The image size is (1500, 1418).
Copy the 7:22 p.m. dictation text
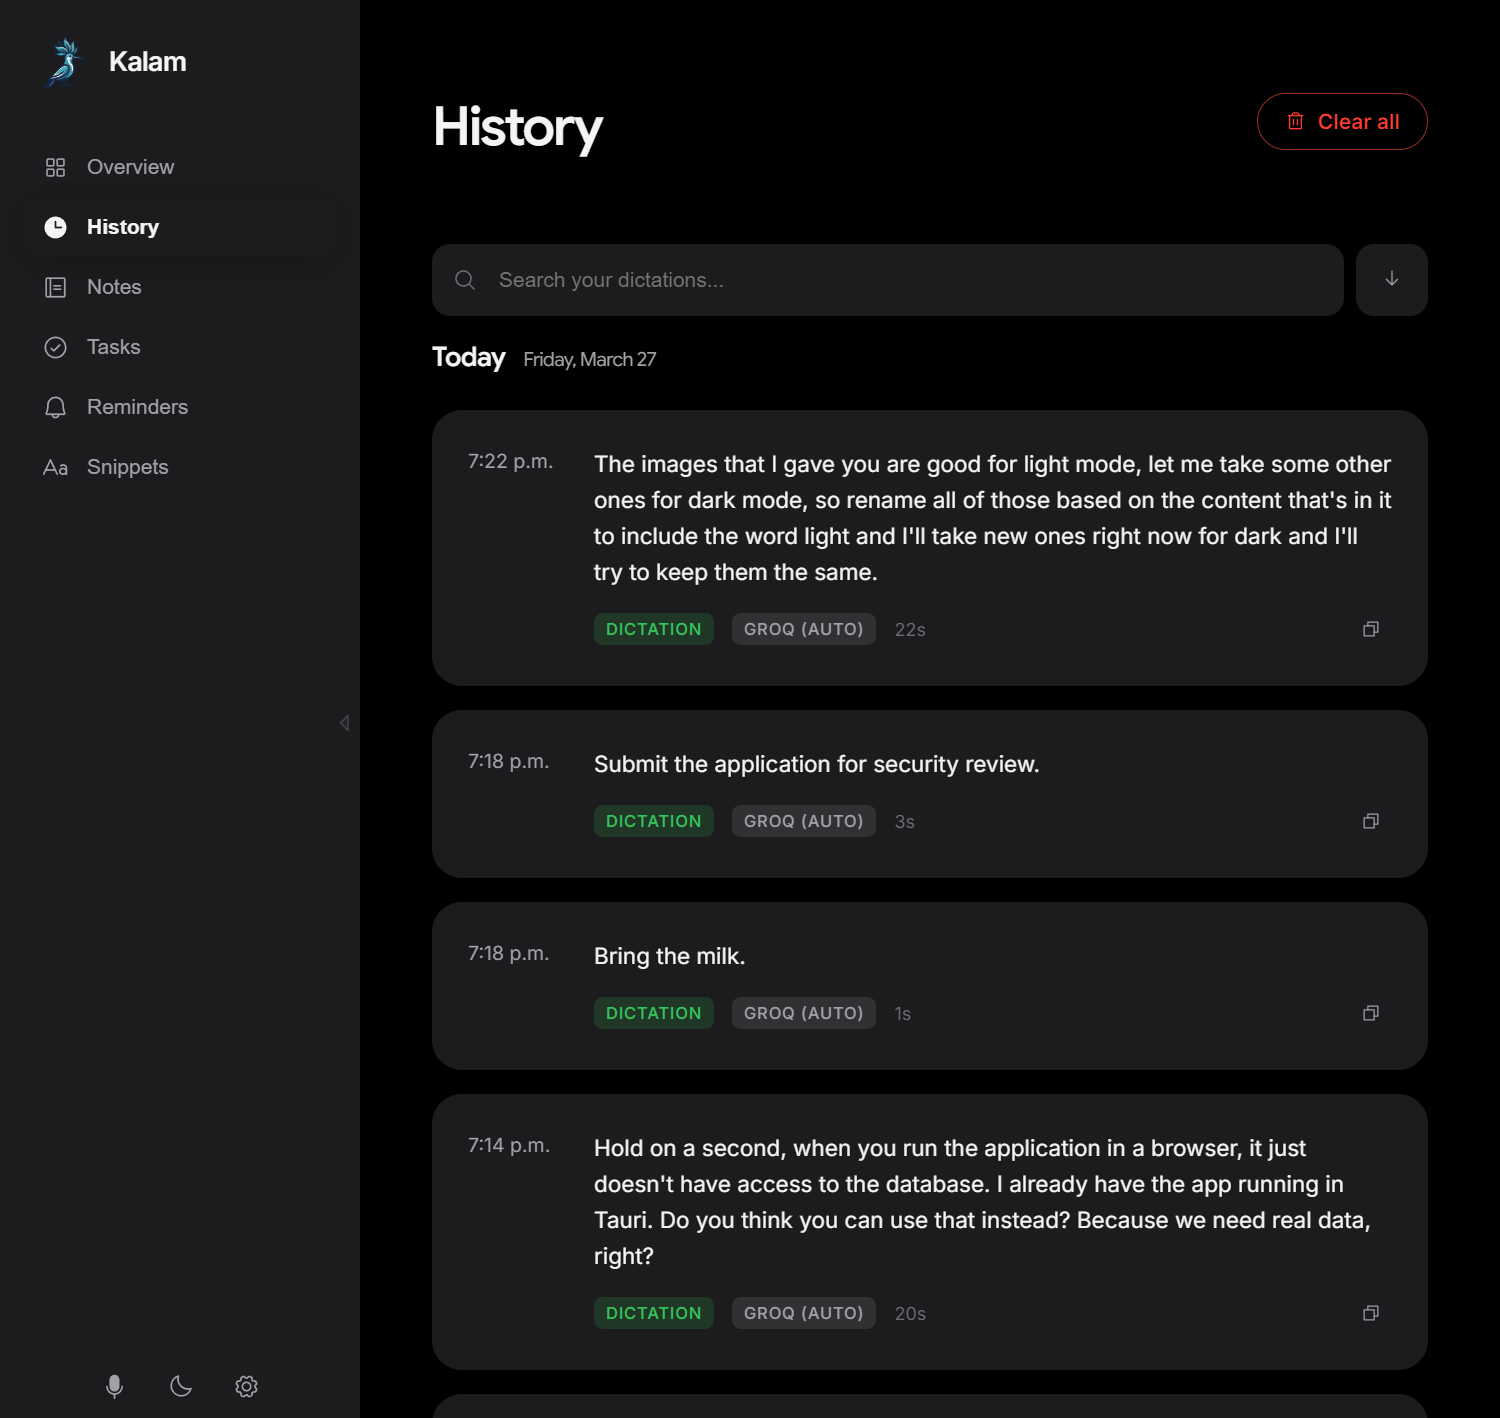(x=1371, y=629)
